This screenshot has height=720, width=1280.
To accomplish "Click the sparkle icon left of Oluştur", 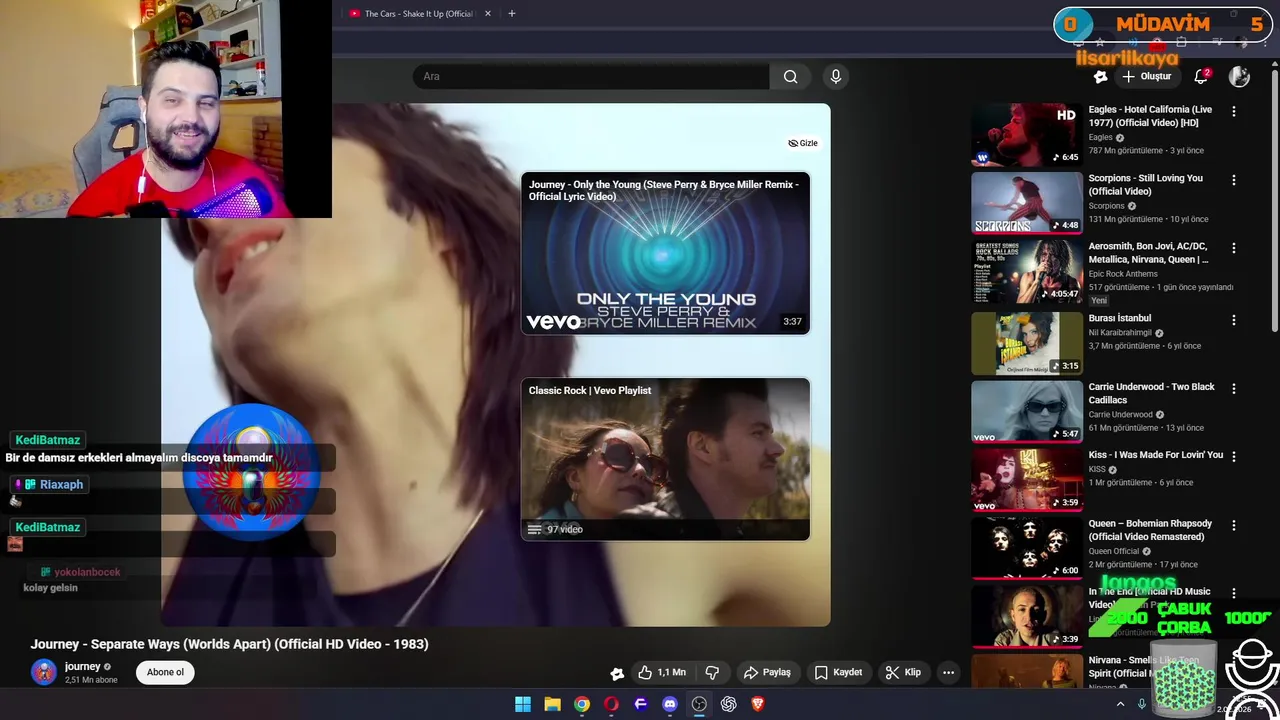I will point(1100,76).
